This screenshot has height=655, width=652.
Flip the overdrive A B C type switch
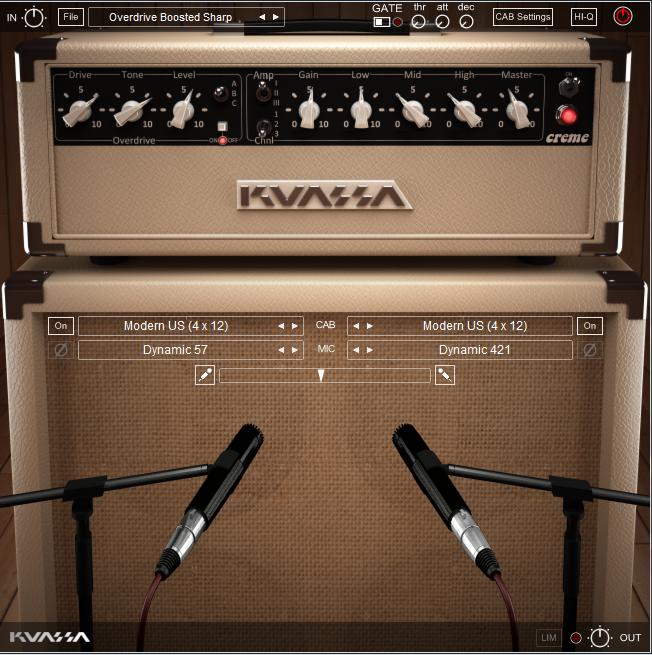click(220, 94)
